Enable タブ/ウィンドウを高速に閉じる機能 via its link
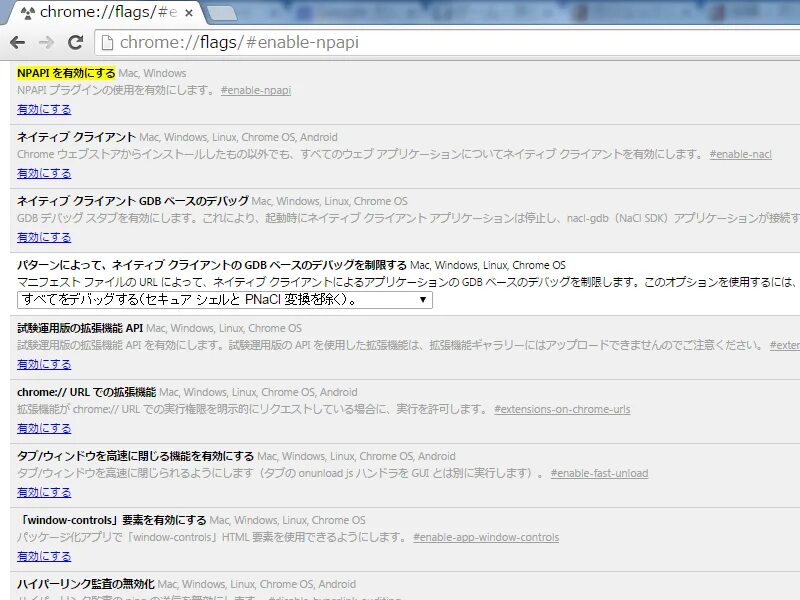The image size is (800, 600). point(44,492)
